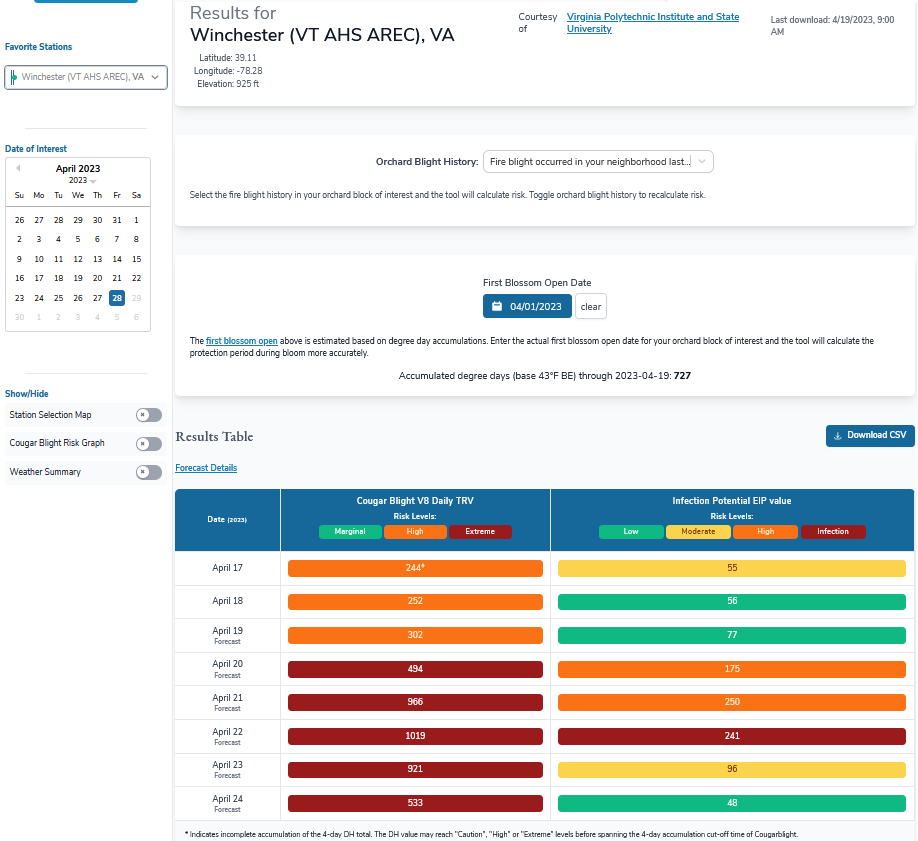The height and width of the screenshot is (841, 918).
Task: Click the April 21 Forecast date cell
Action: click(227, 702)
